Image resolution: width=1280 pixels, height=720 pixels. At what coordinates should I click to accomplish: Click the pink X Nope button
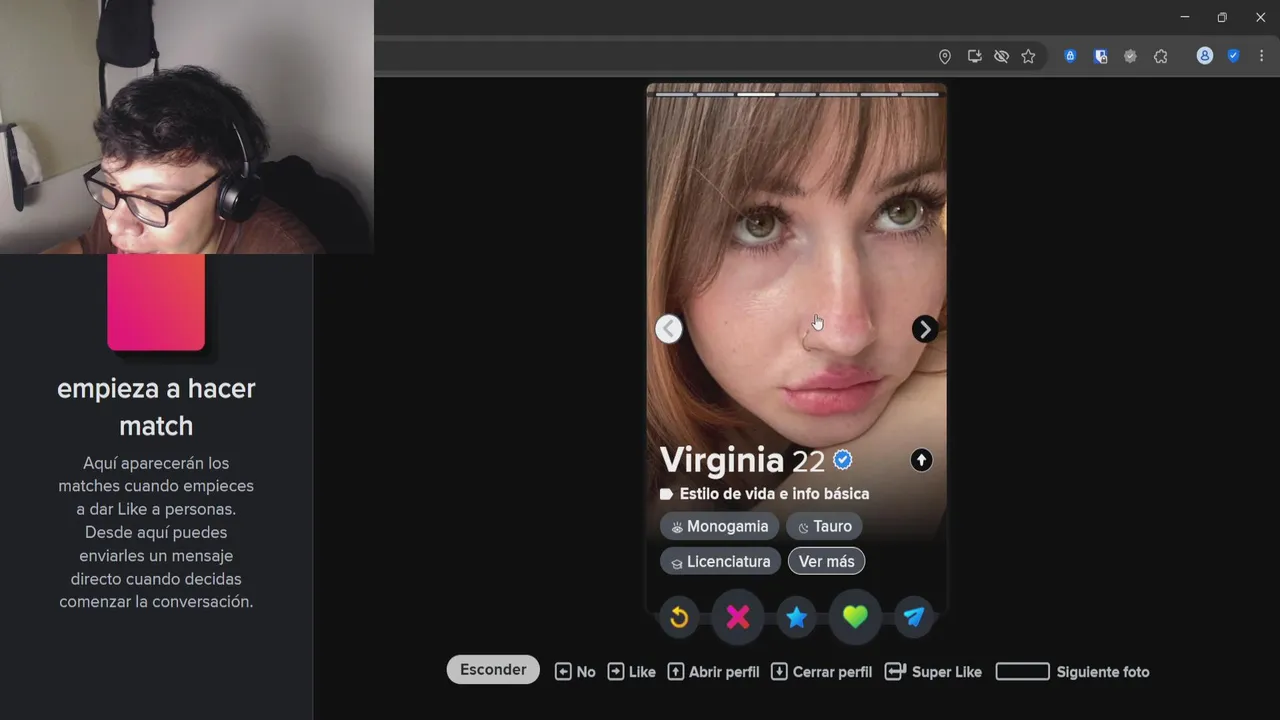(x=738, y=617)
